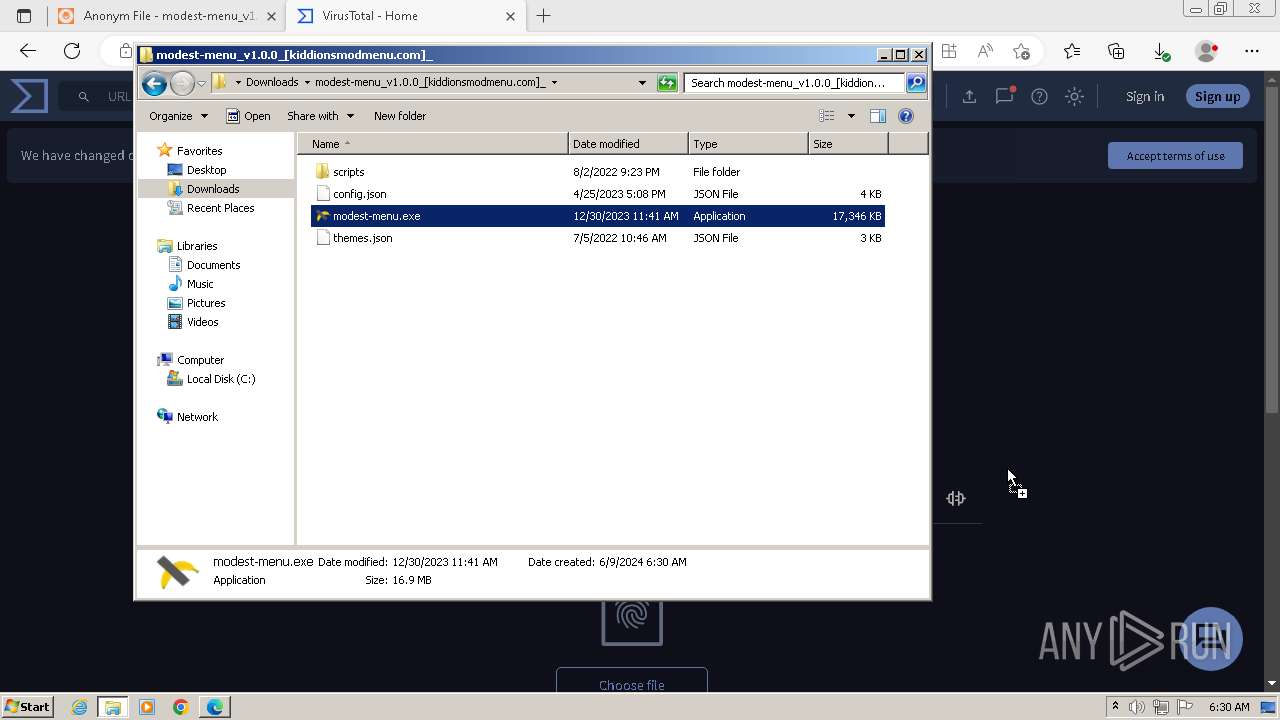Open Local Disk (C:)
This screenshot has height=720, width=1280.
220,379
